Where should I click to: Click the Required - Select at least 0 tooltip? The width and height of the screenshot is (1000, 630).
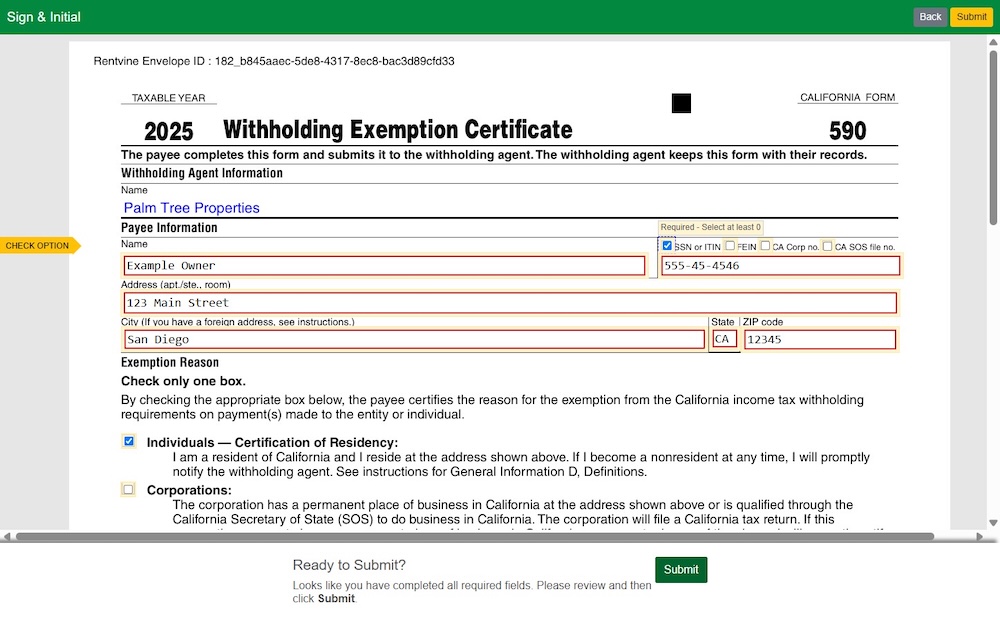click(710, 227)
